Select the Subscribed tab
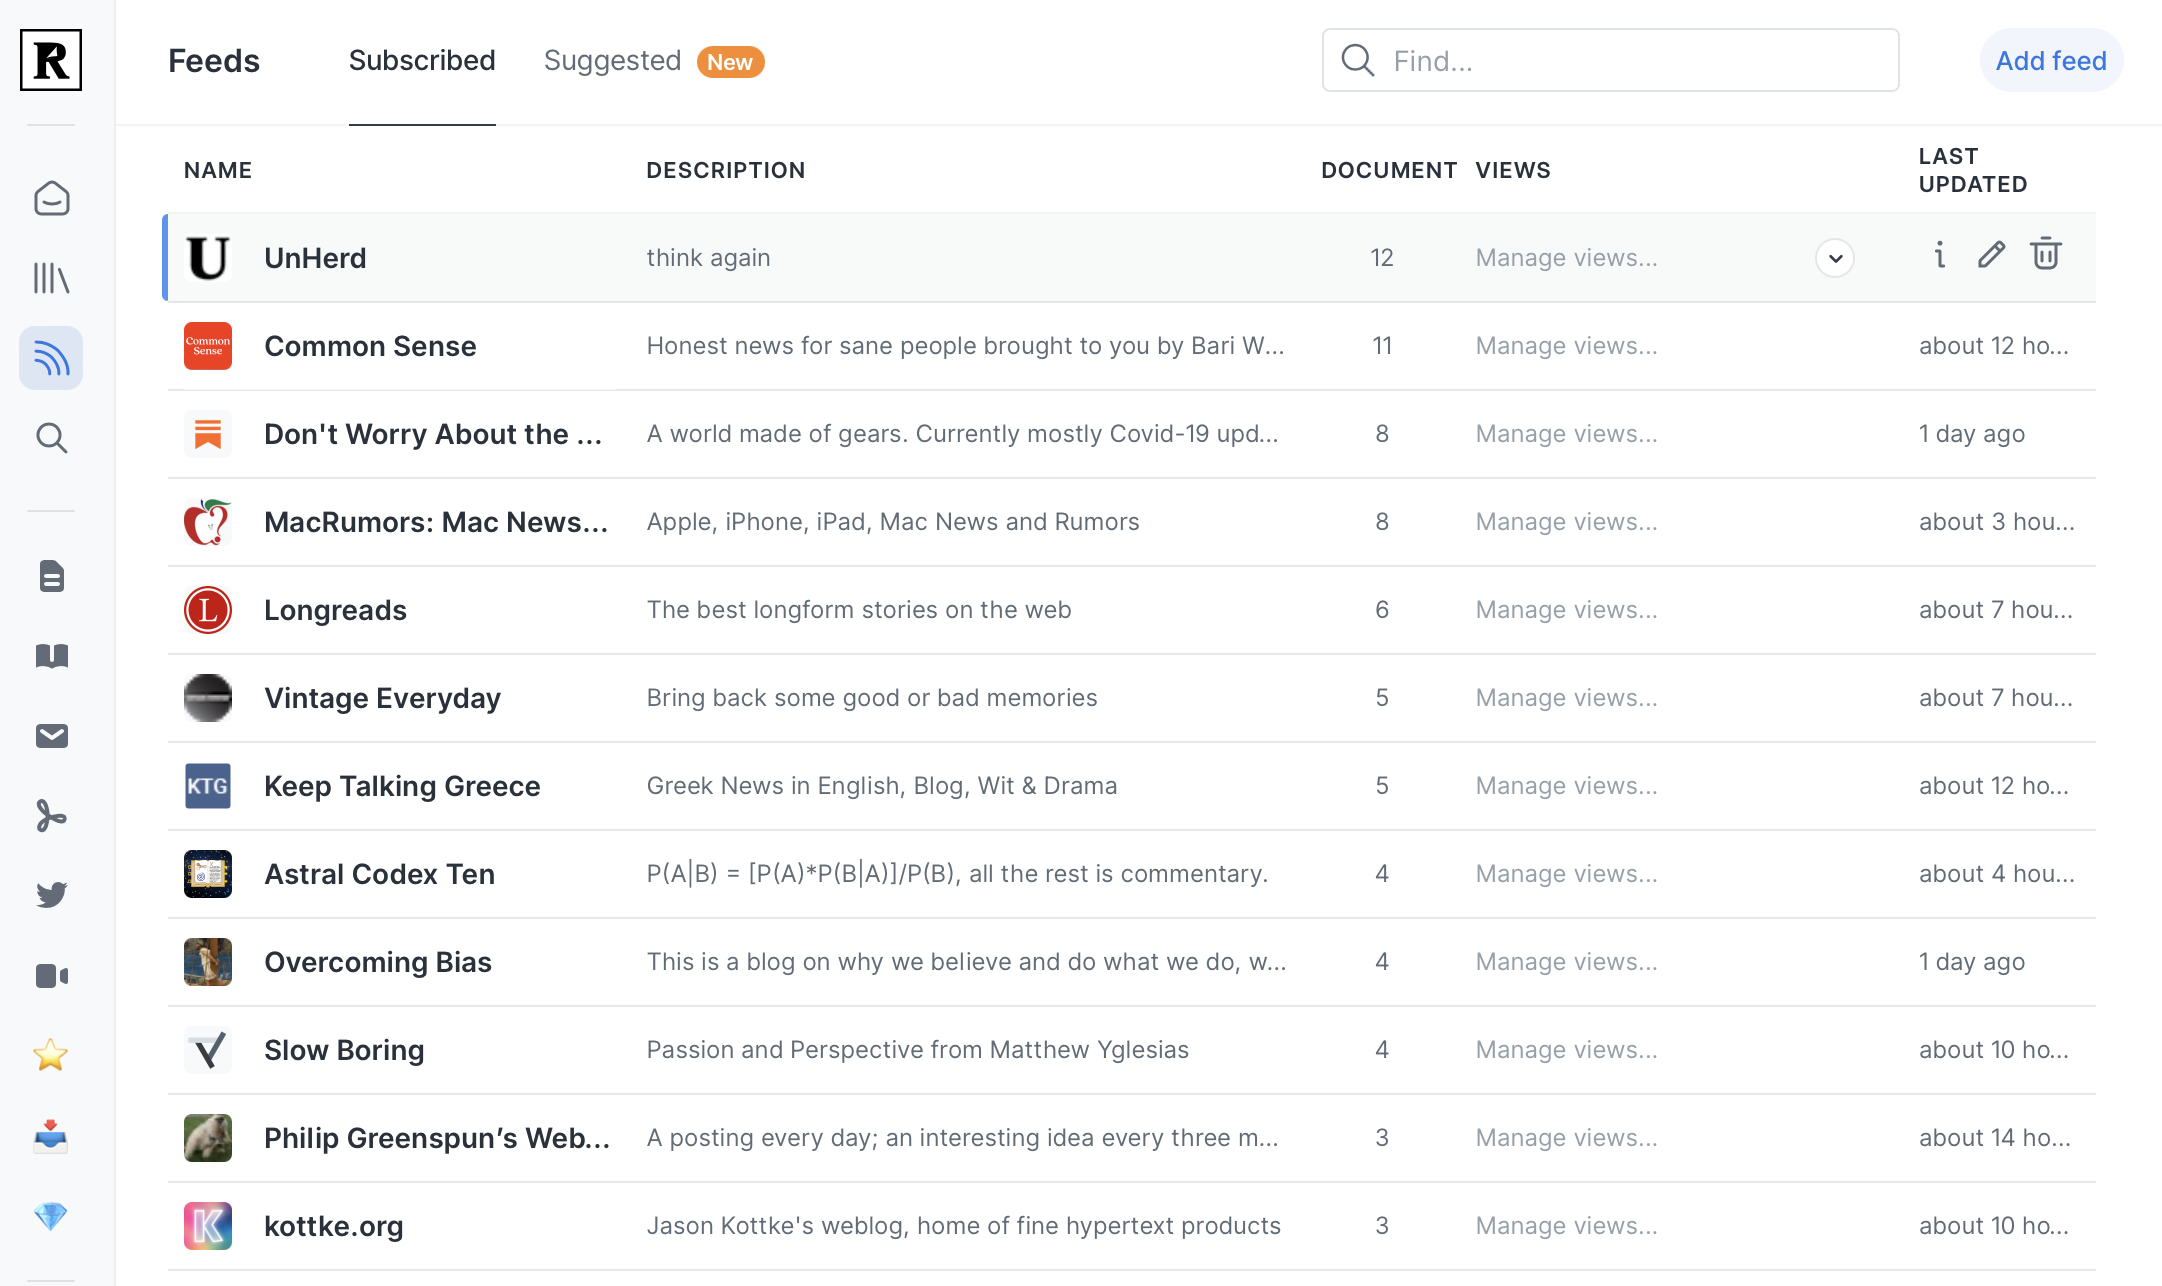The height and width of the screenshot is (1286, 2162). 422,61
